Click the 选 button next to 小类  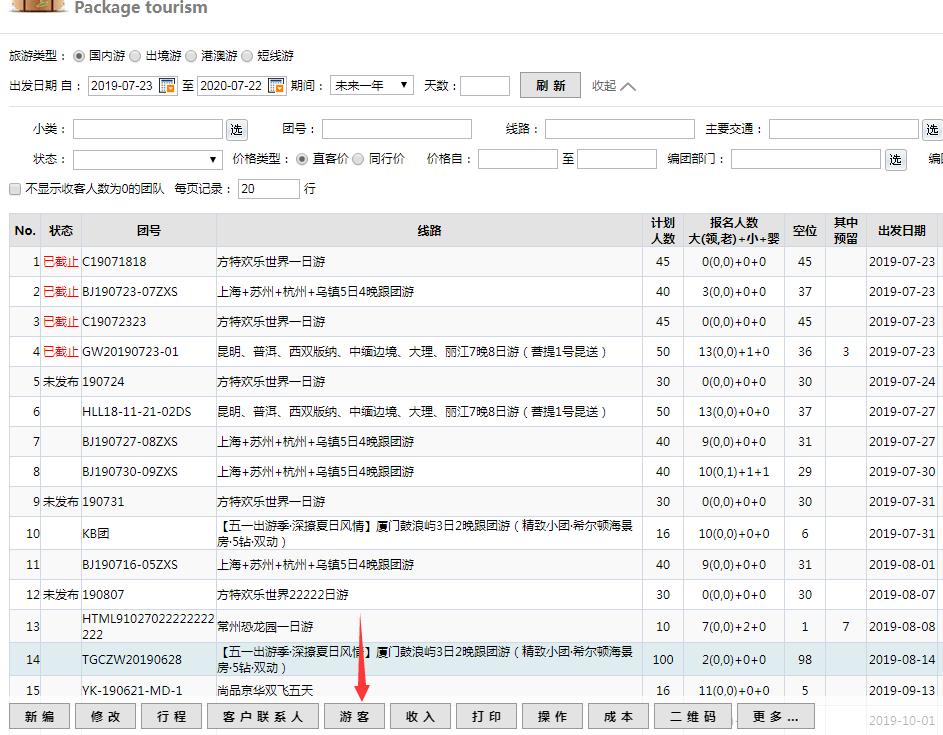coord(236,129)
